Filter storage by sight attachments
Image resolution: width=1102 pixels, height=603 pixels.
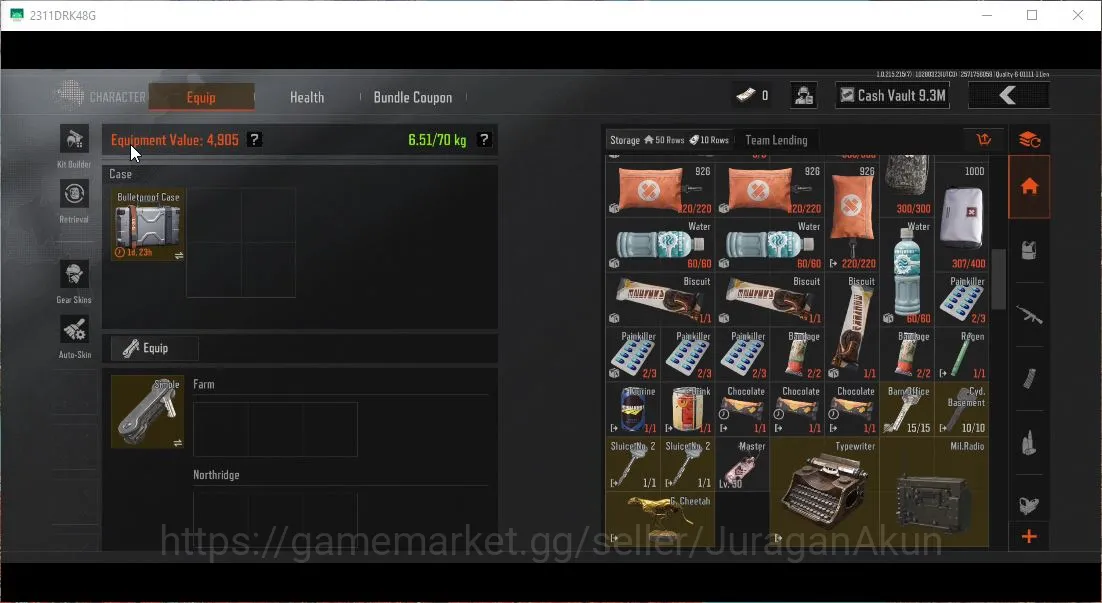(x=1030, y=504)
